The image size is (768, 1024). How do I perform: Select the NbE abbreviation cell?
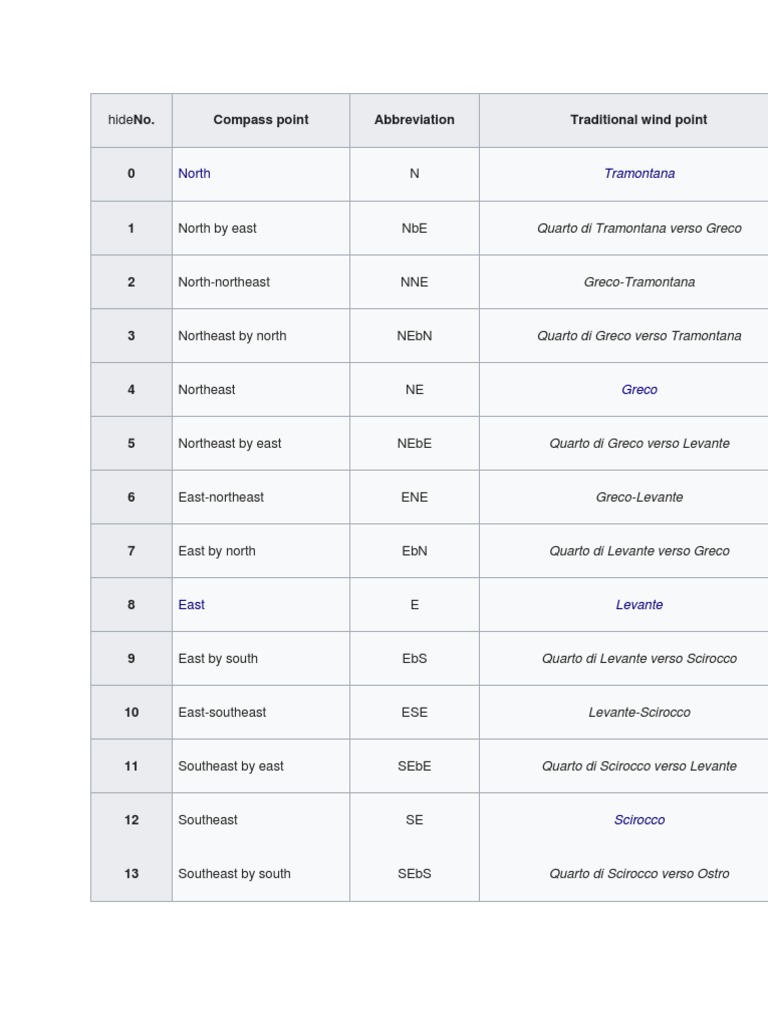point(415,228)
